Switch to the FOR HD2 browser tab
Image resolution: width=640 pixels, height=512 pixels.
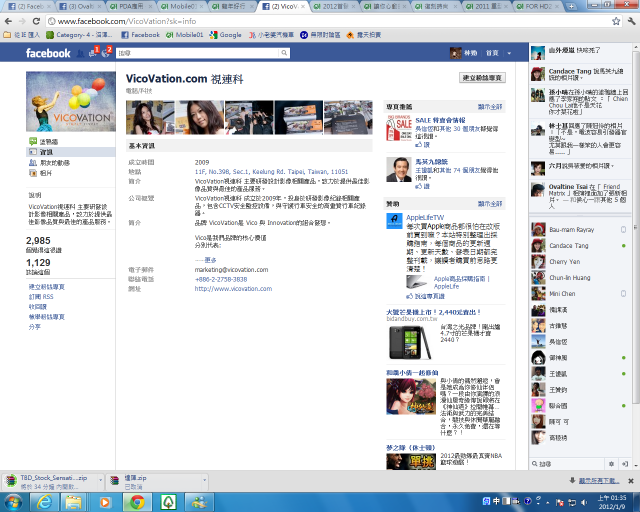pos(537,7)
